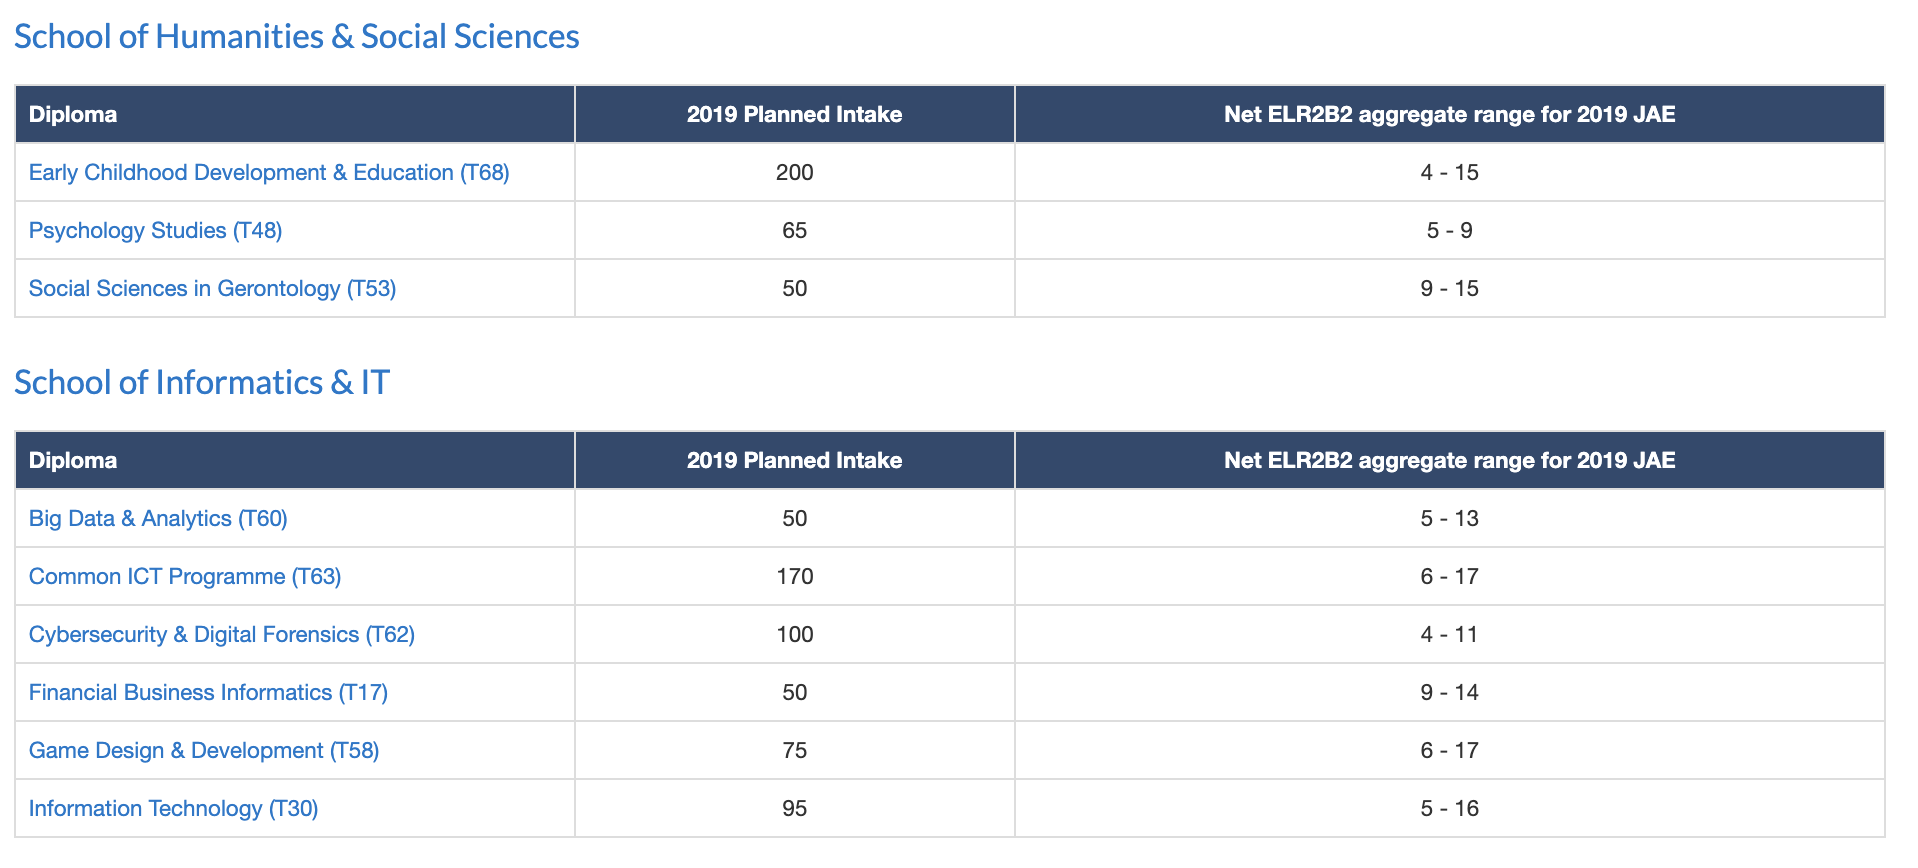
Task: Open Early Childhood Development & Education (T68) link
Action: (x=269, y=173)
